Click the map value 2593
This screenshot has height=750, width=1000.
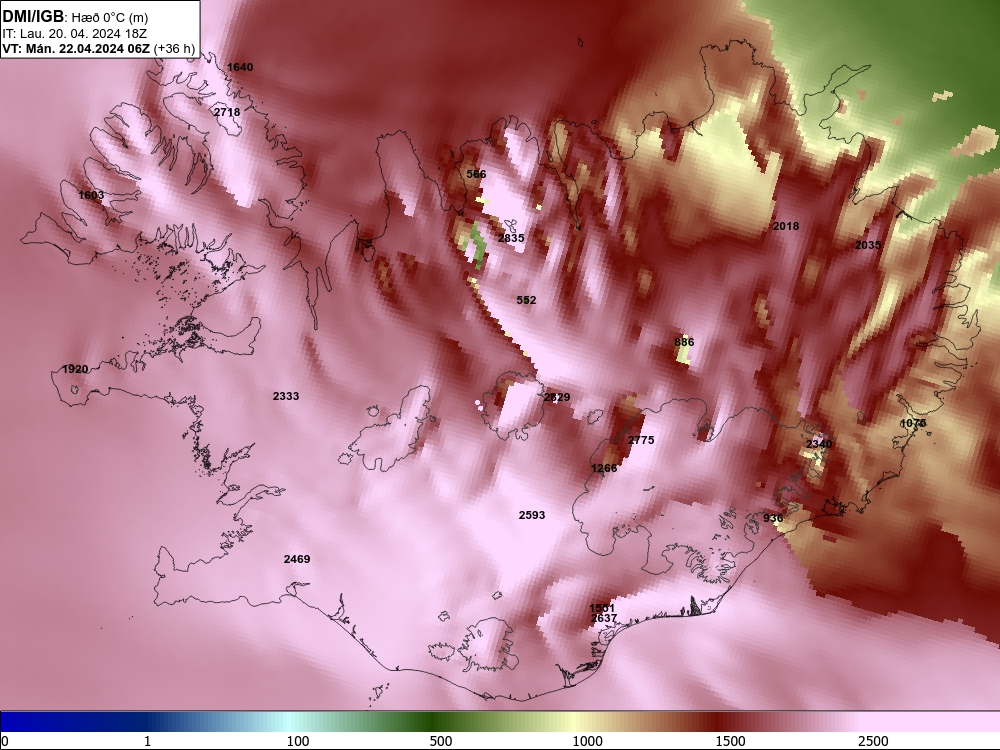point(532,515)
